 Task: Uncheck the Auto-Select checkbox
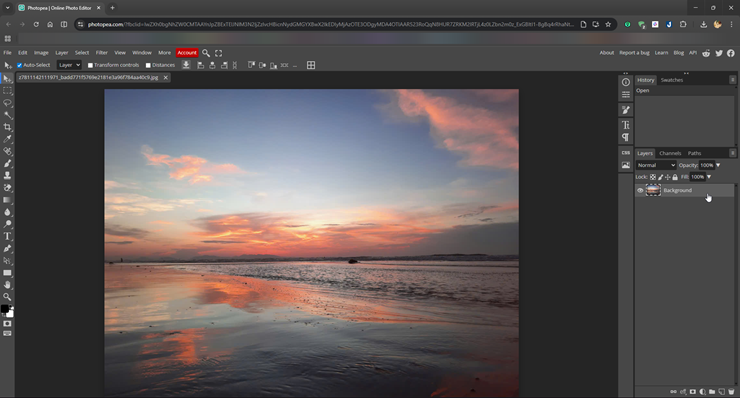tap(19, 65)
